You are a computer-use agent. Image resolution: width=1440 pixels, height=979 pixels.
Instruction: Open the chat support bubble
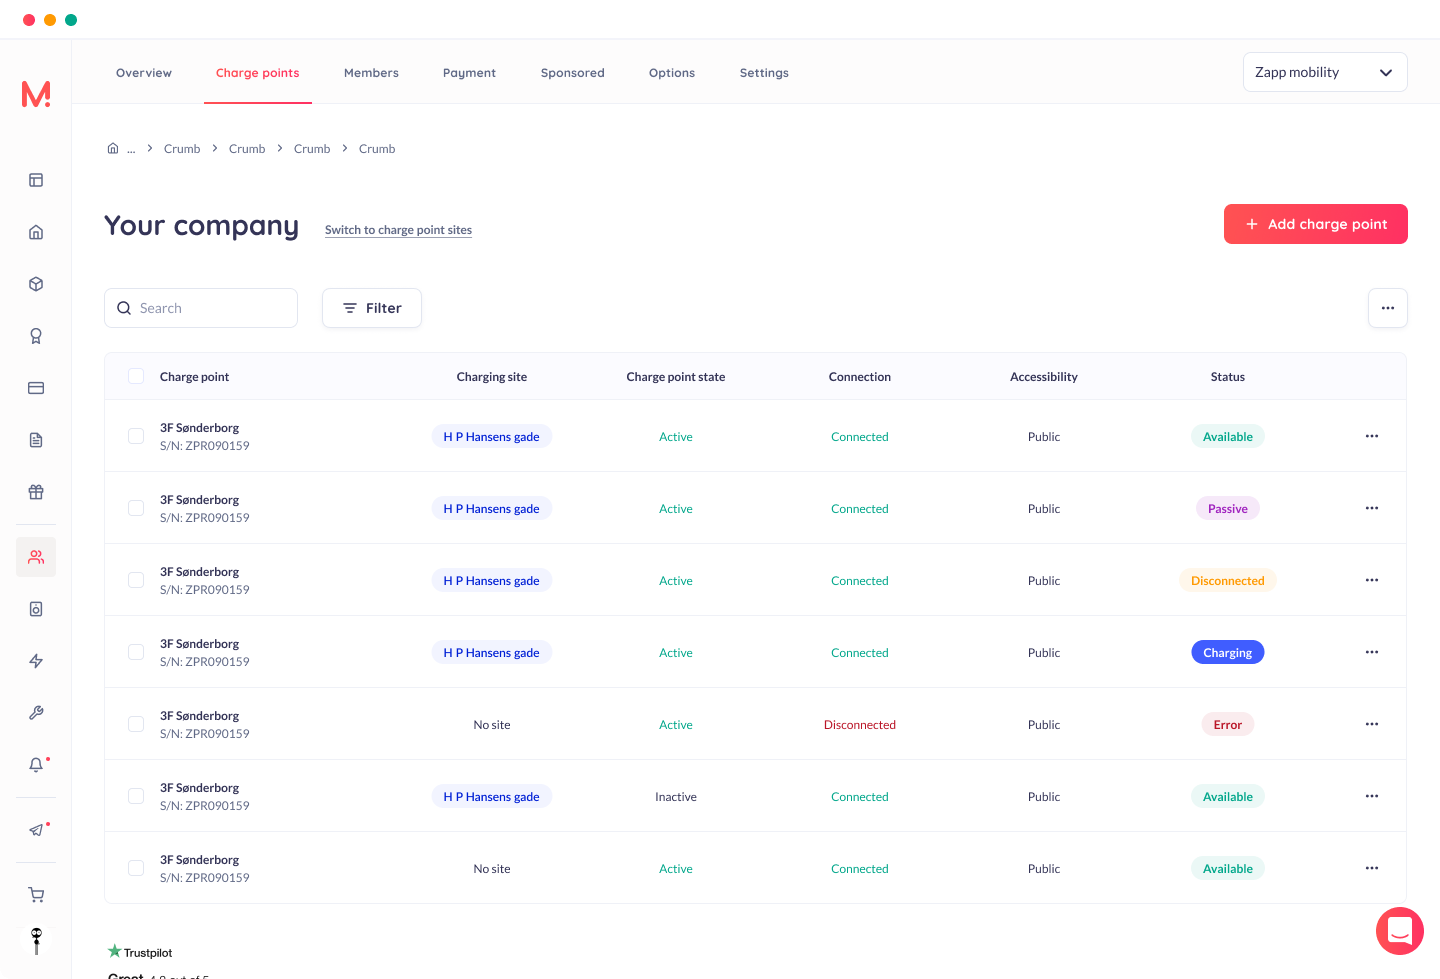(1400, 931)
